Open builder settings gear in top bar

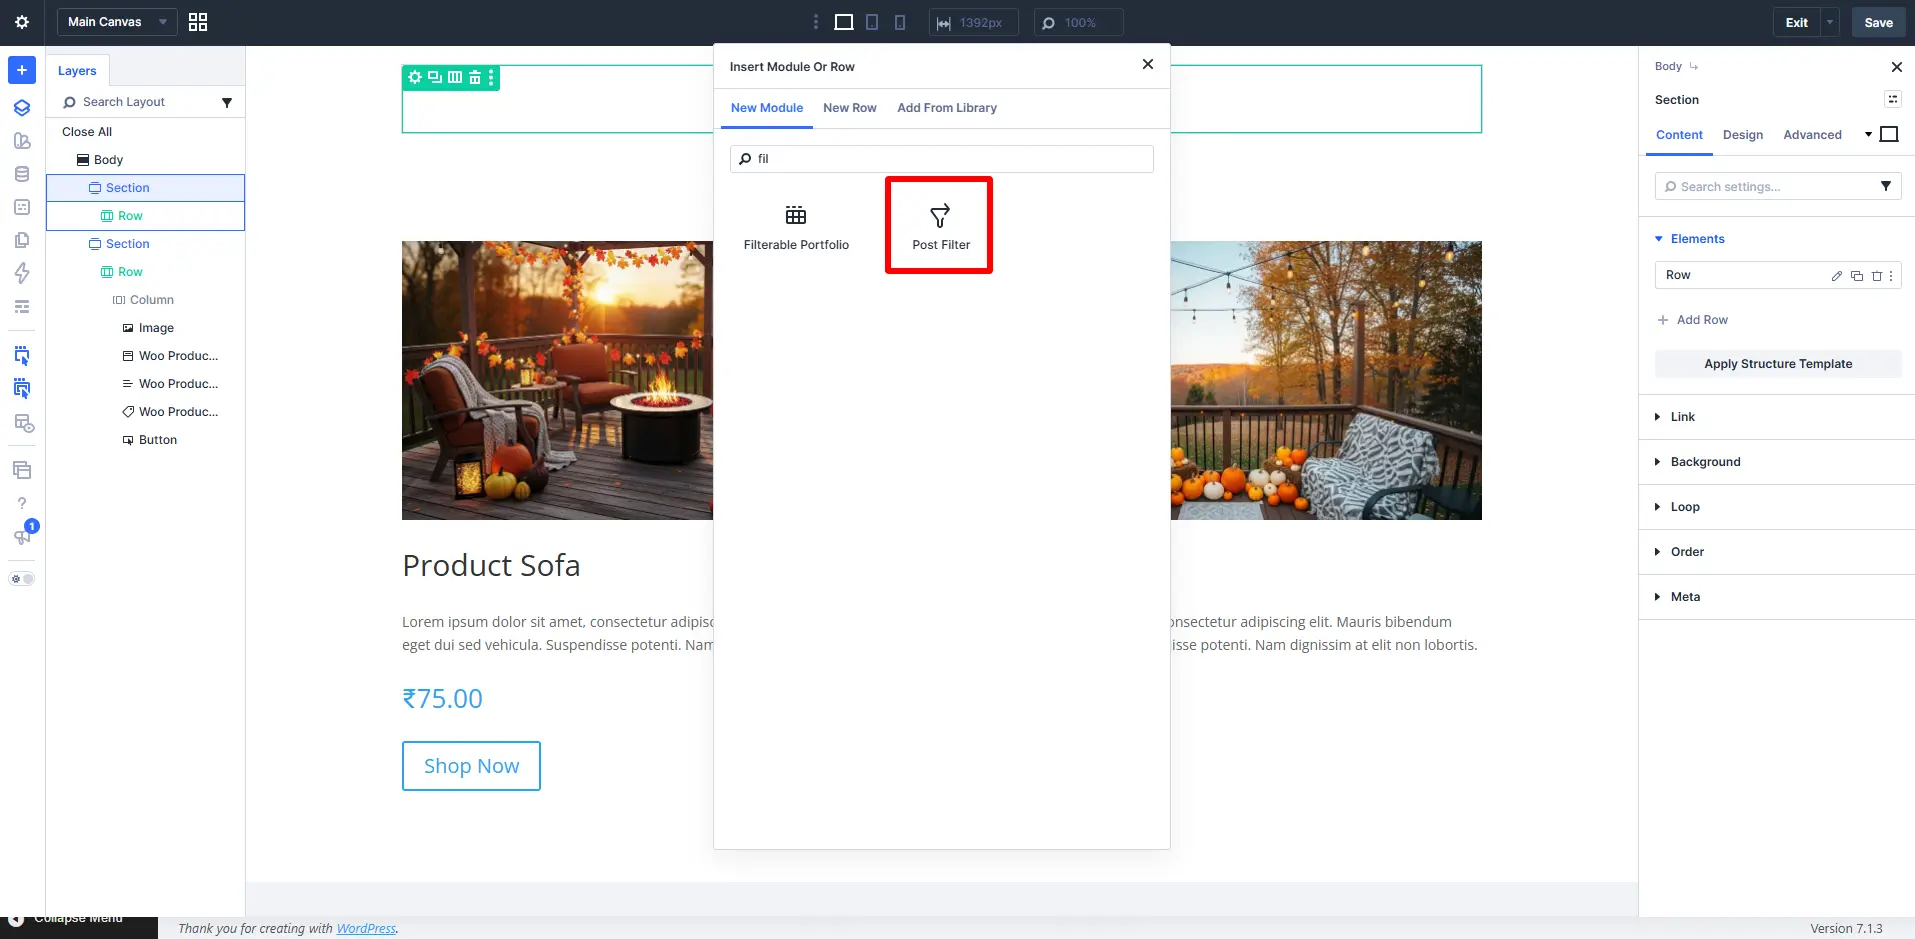22,22
